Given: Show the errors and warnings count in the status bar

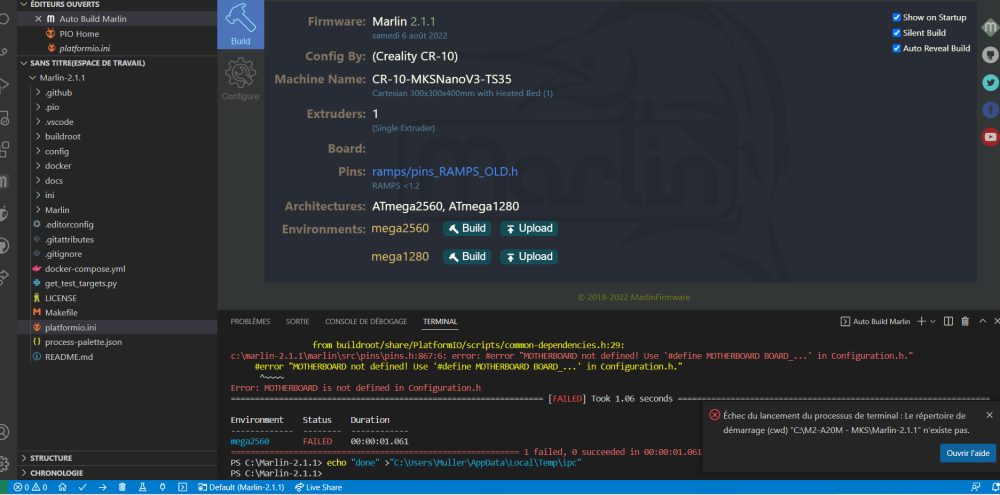Looking at the screenshot, I should tap(31, 487).
